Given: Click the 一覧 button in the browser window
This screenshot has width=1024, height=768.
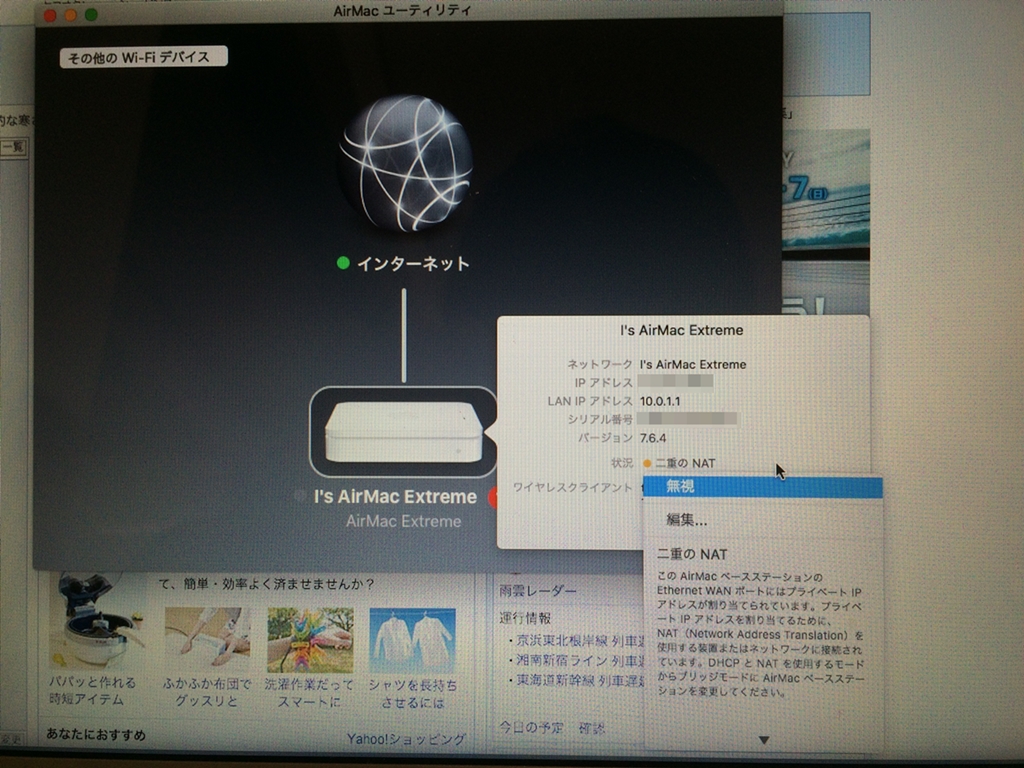Looking at the screenshot, I should pos(13,146).
